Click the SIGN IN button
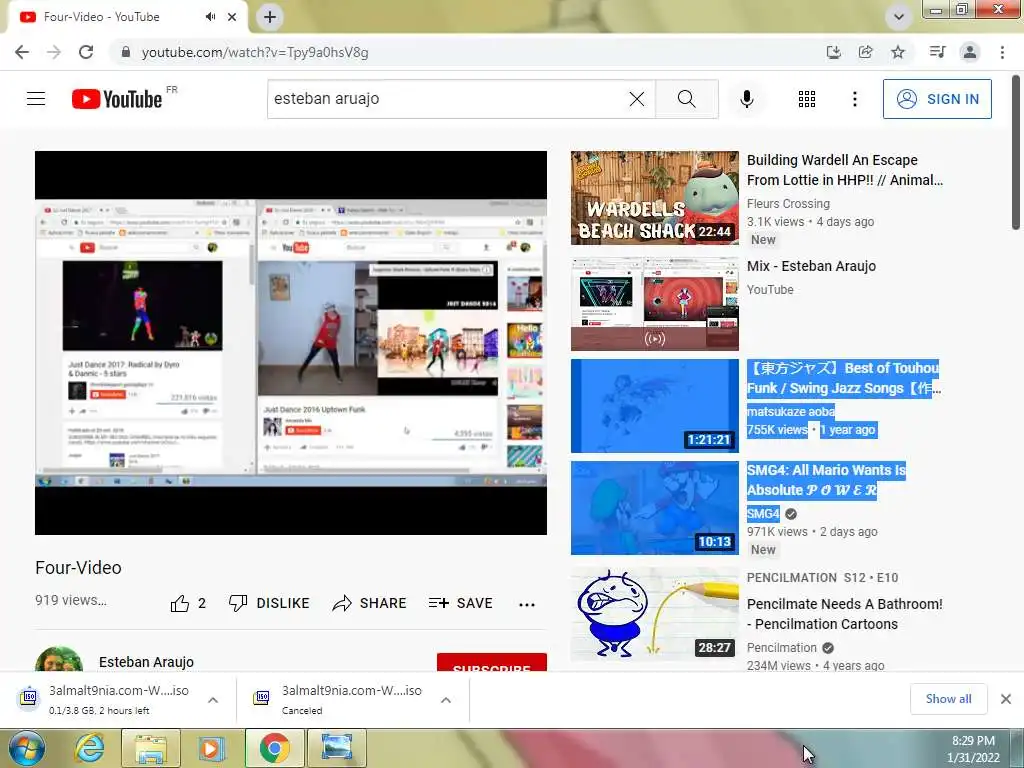Image resolution: width=1024 pixels, height=768 pixels. point(937,99)
